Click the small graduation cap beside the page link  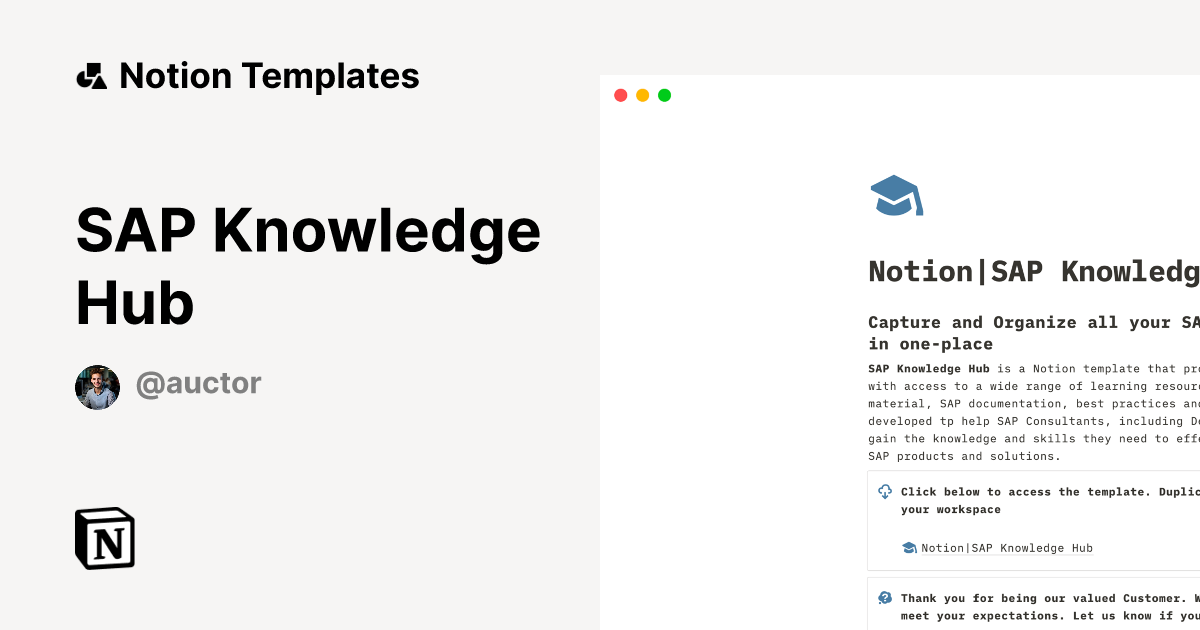[907, 547]
